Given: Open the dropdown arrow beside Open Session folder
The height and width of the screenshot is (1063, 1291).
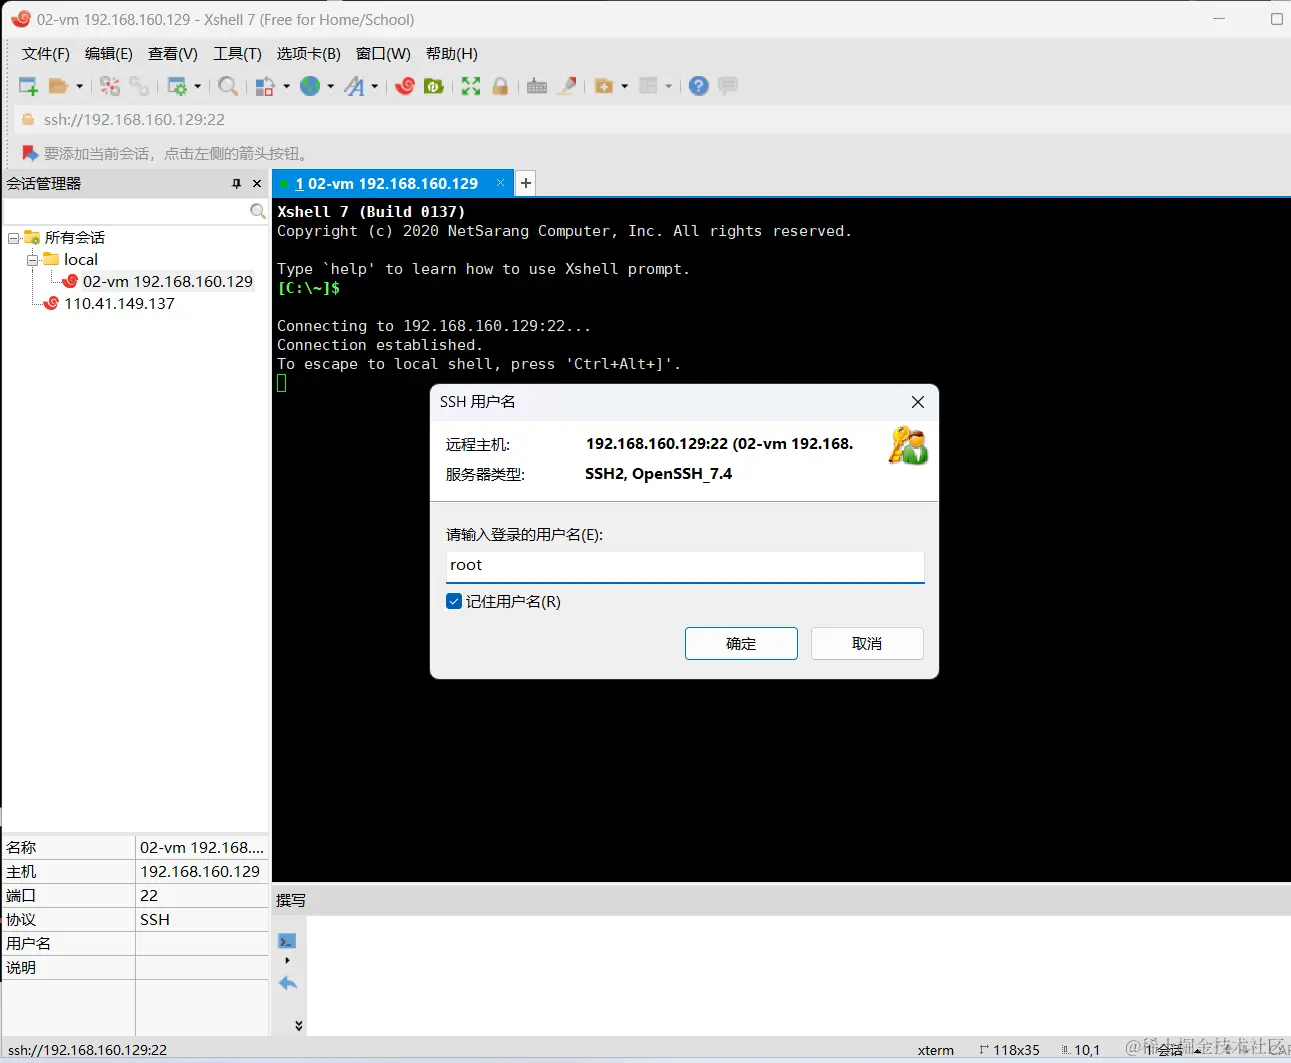Looking at the screenshot, I should pyautogui.click(x=79, y=86).
